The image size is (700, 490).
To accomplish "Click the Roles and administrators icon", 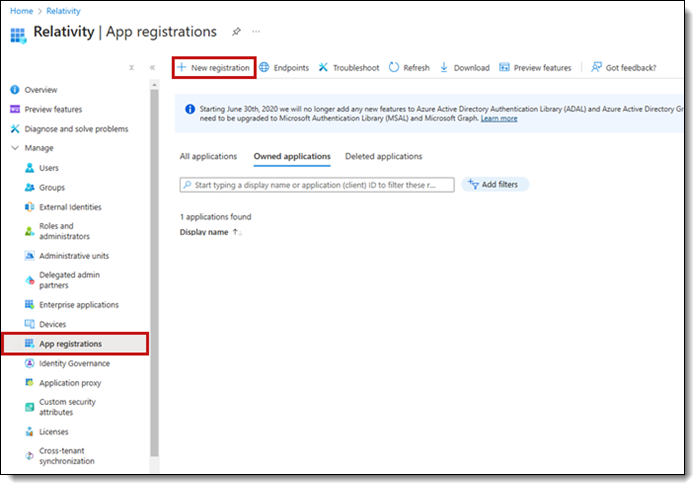I will (29, 231).
